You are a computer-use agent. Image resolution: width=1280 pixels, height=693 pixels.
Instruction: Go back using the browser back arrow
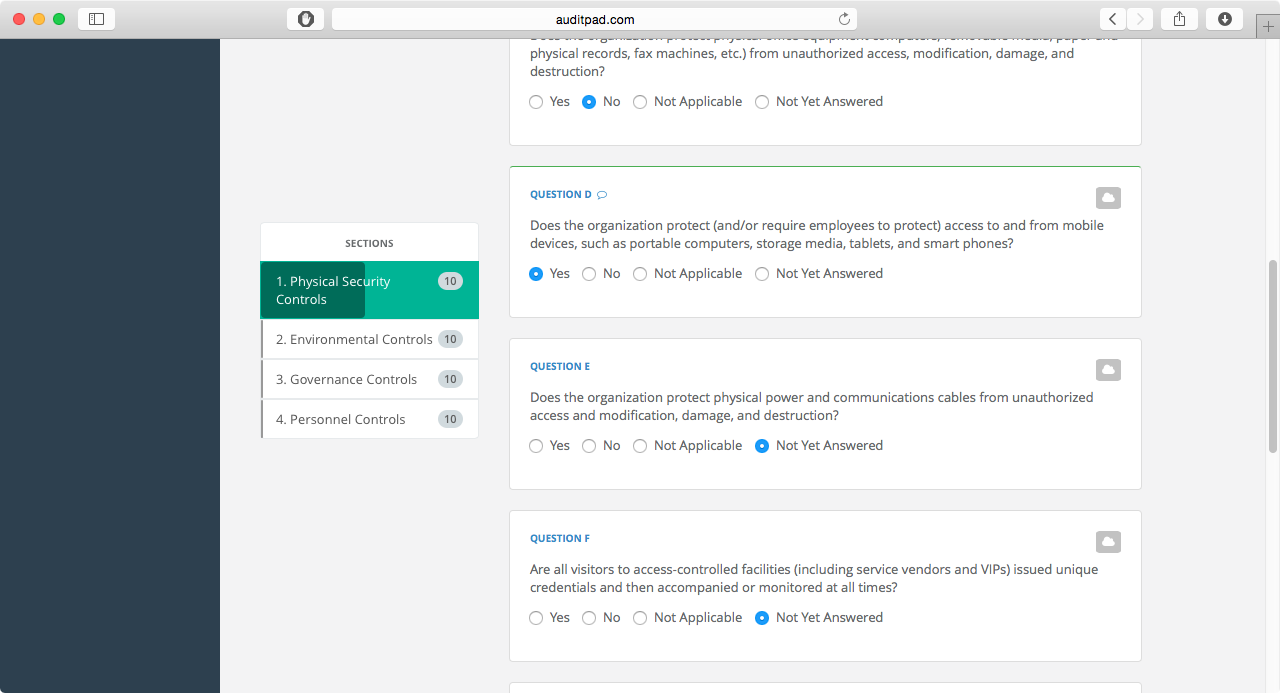coord(1113,19)
